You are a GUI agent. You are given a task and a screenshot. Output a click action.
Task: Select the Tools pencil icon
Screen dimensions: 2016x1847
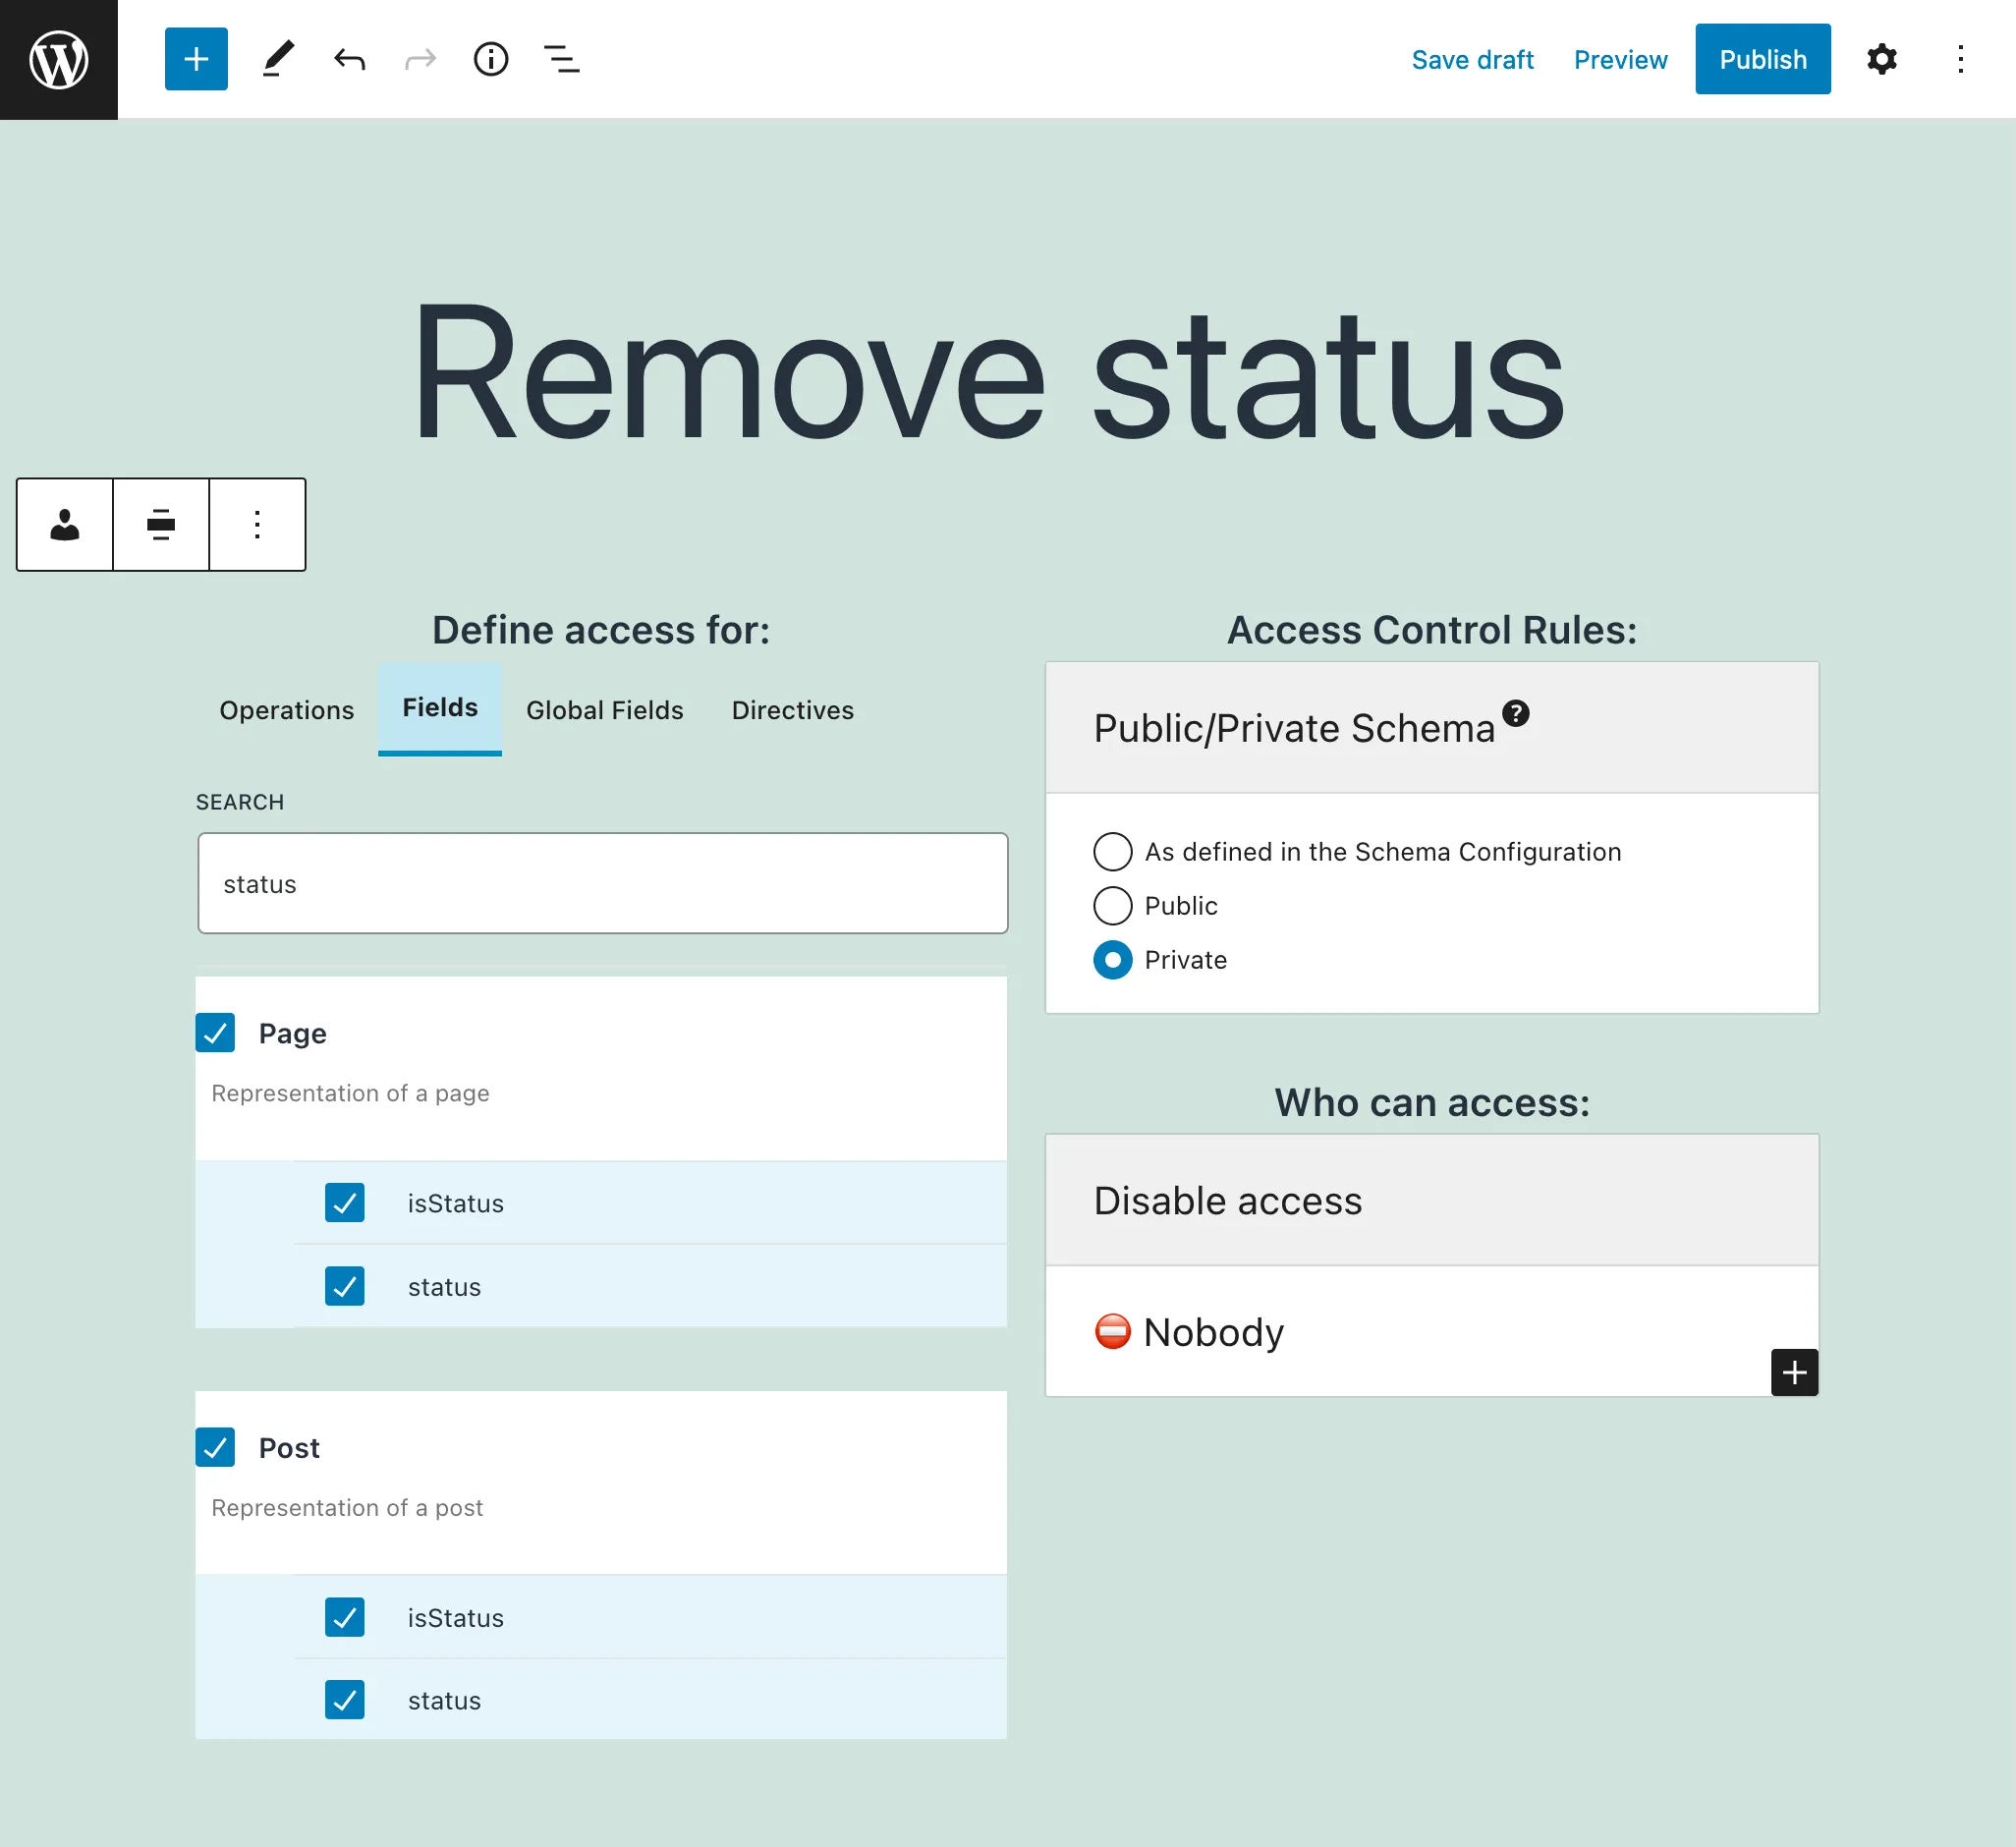click(x=278, y=59)
